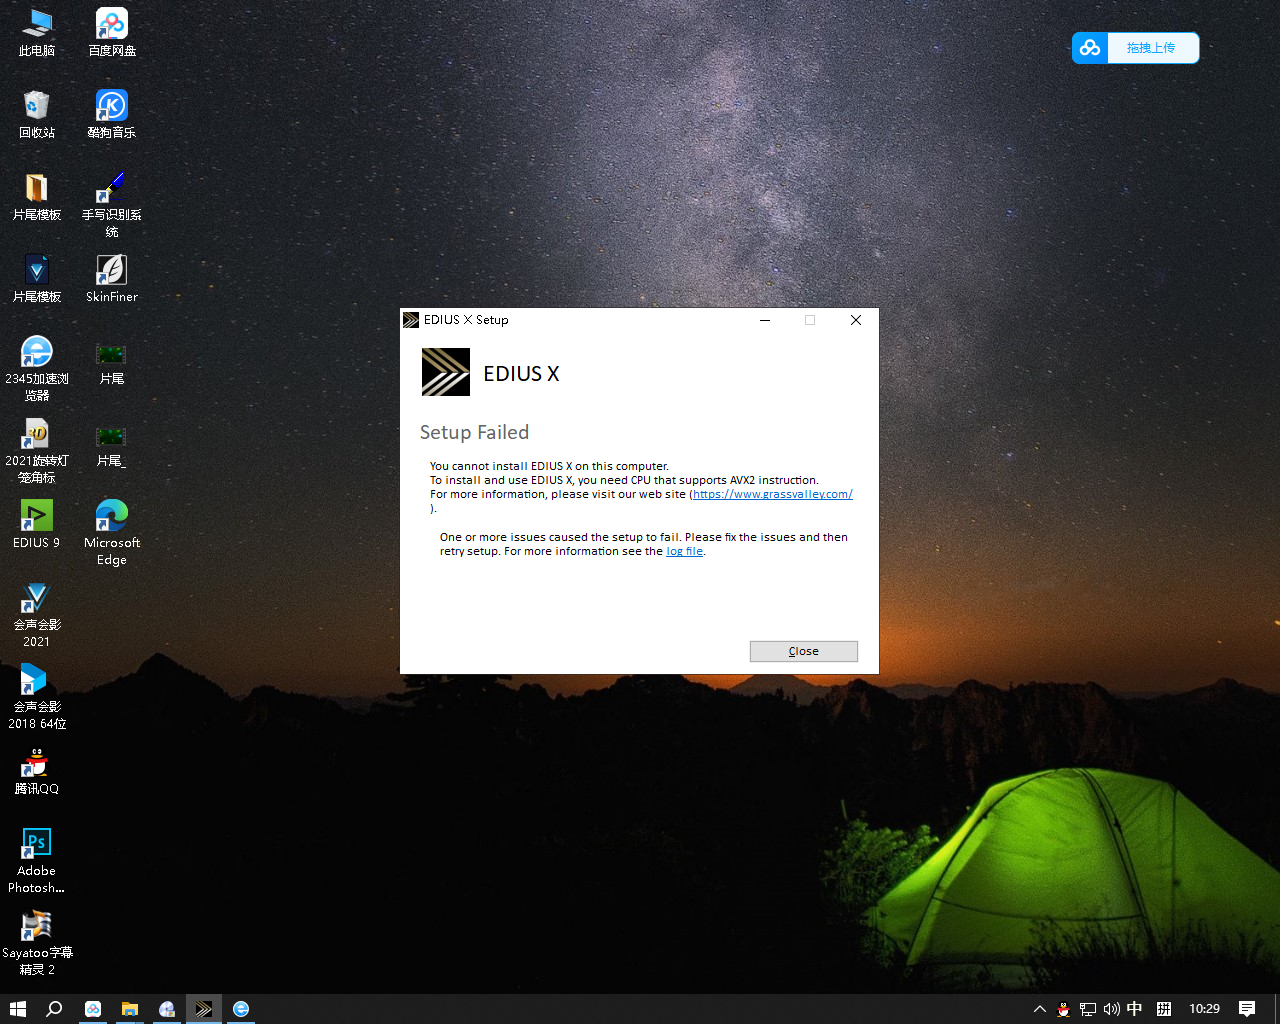Select the 酷狗音乐 desktop icon
The image size is (1280, 1024).
(x=112, y=114)
